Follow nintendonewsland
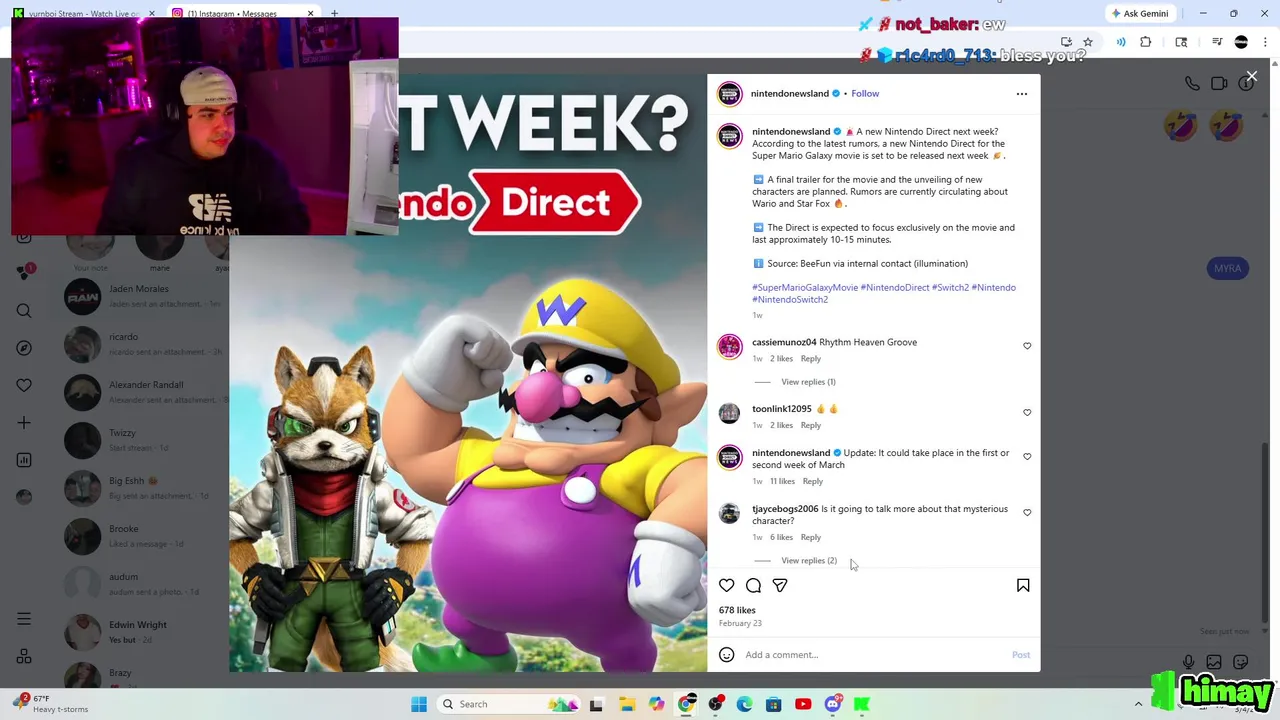1280x720 pixels. pyautogui.click(x=865, y=94)
